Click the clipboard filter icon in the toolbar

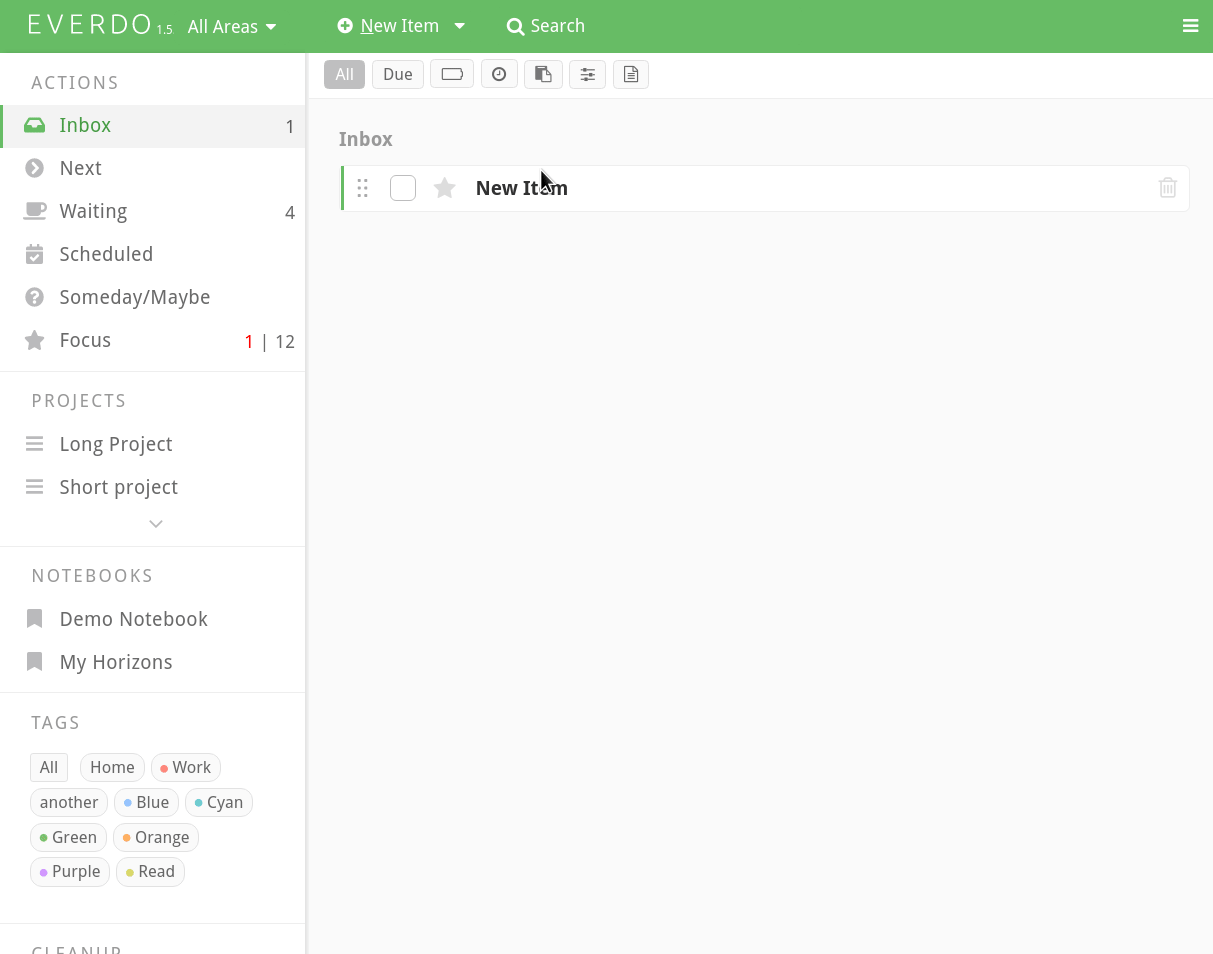[x=543, y=74]
